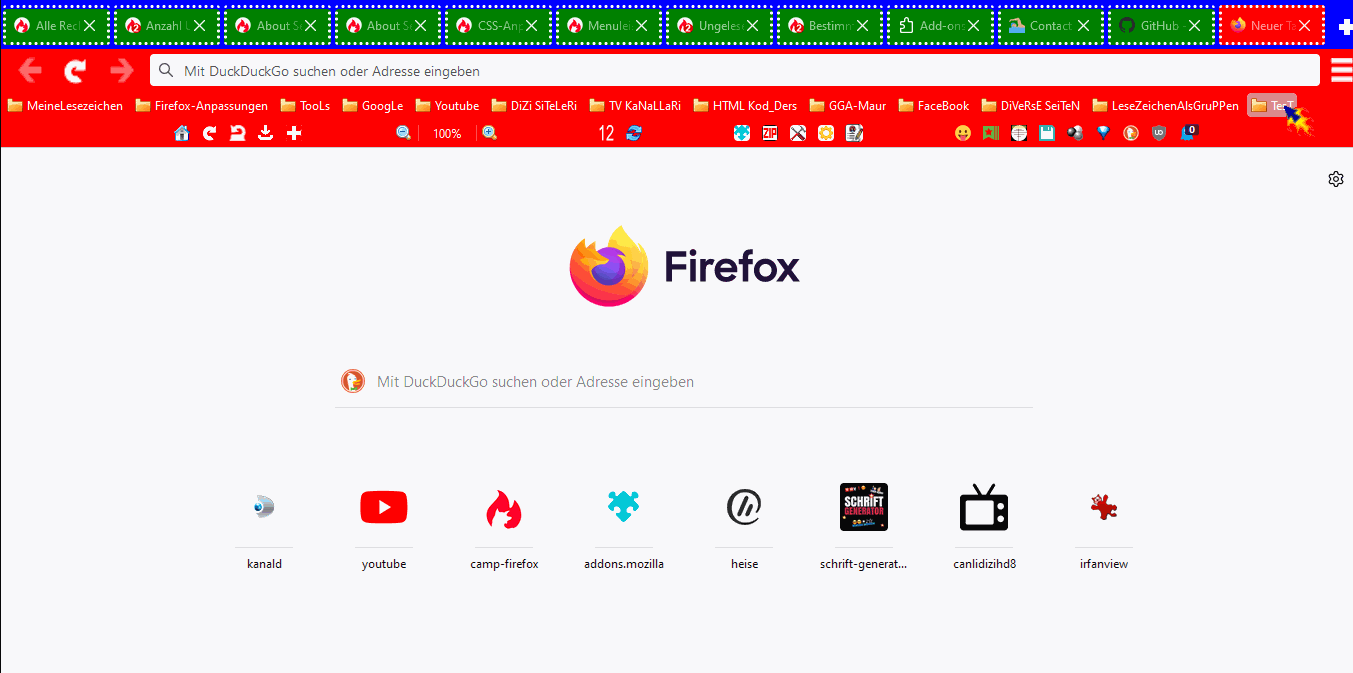Open a new tab with the plus button
The width and height of the screenshot is (1353, 673).
[1344, 26]
